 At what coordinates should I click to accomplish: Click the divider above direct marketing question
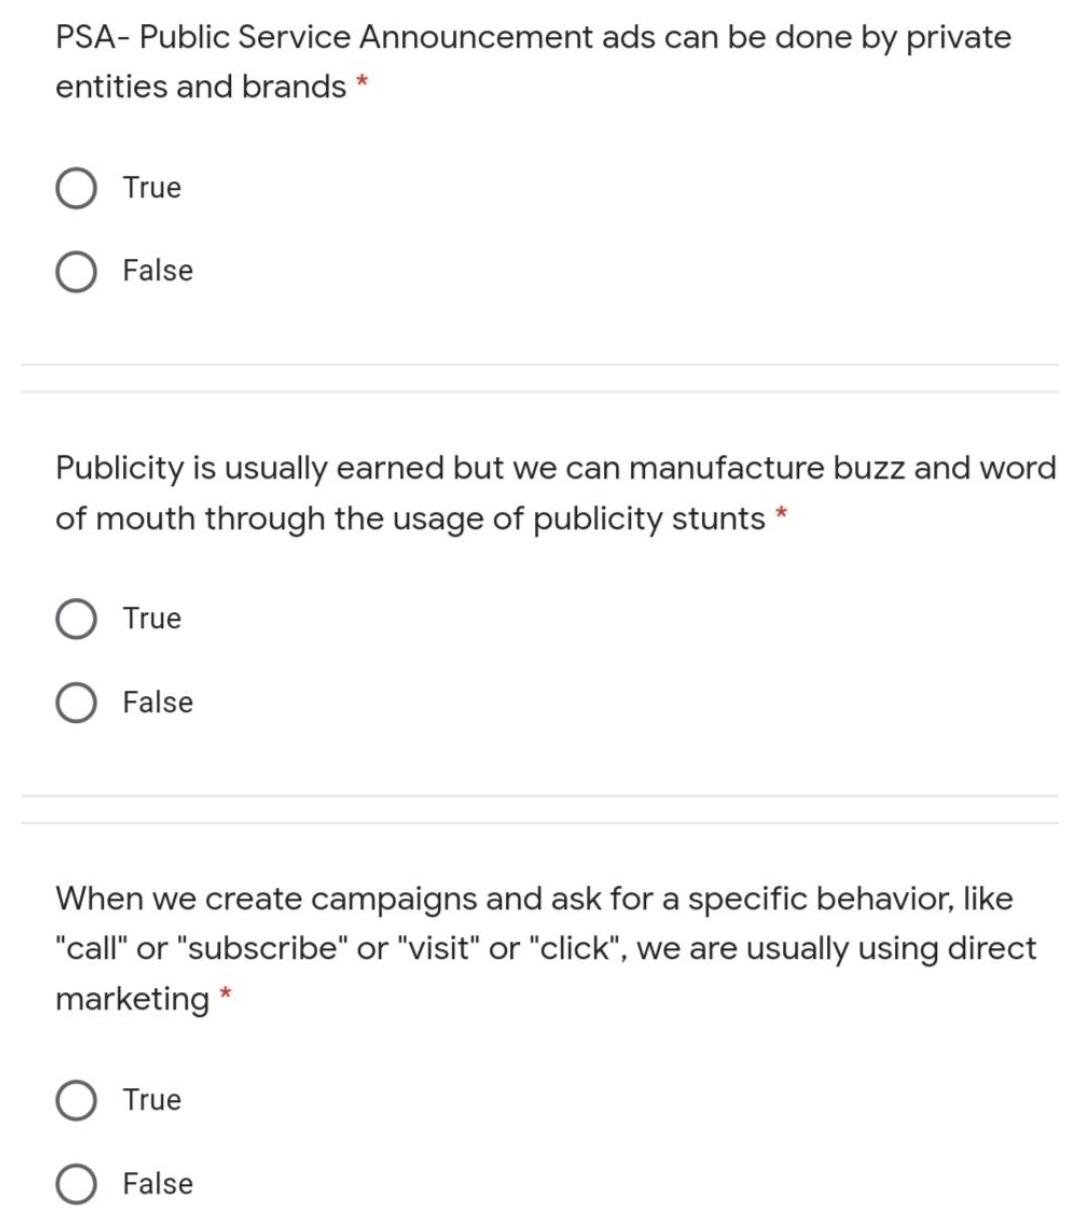[533, 793]
